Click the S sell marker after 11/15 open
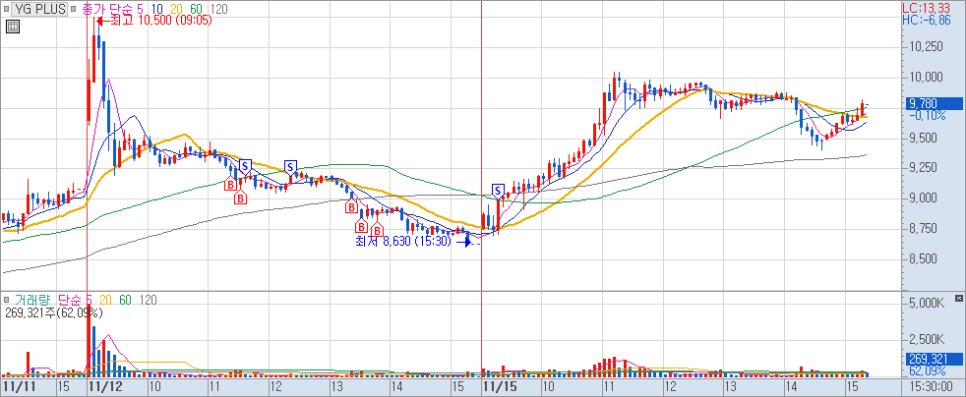 (498, 191)
